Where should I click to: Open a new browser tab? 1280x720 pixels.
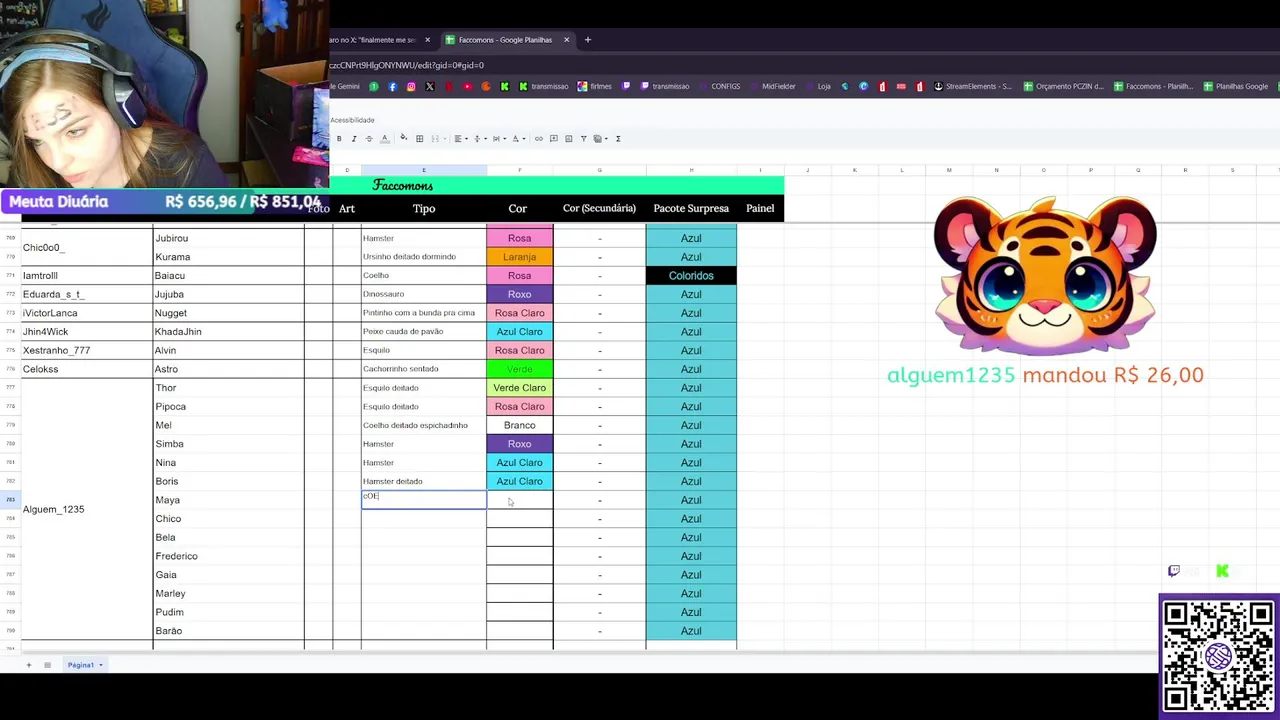588,40
